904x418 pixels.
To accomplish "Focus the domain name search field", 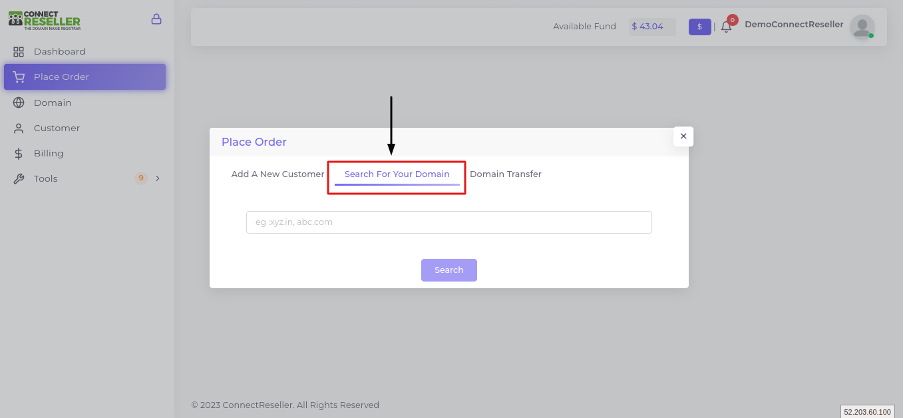I will click(449, 222).
